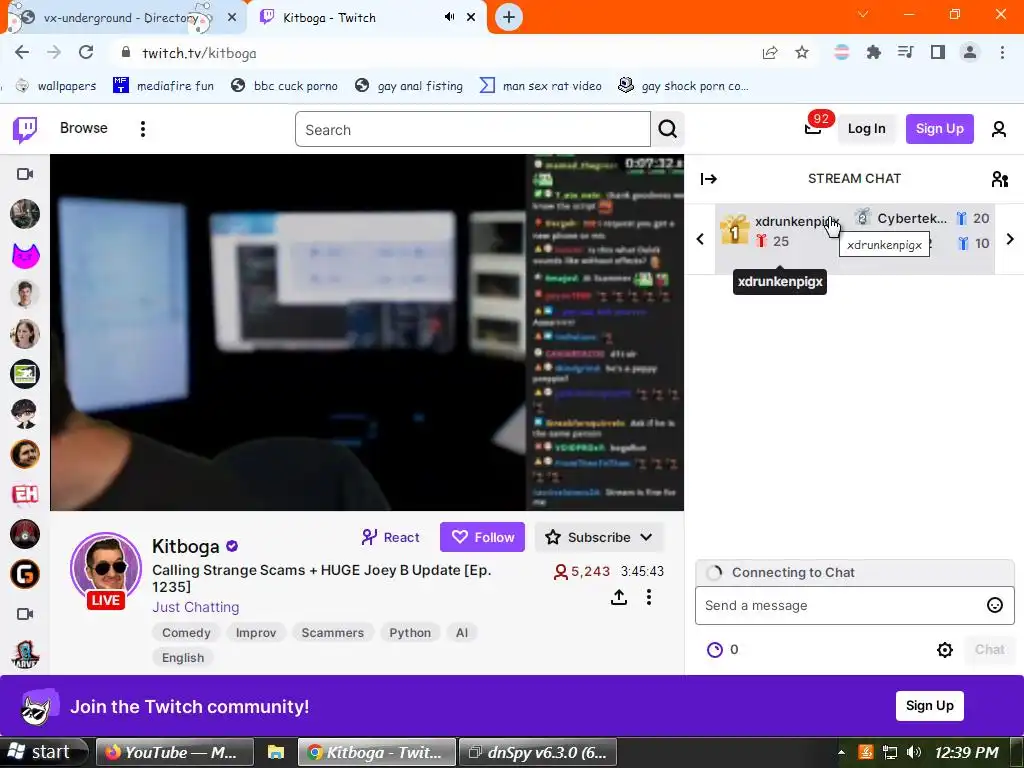Show next gifters with right arrow

1010,239
